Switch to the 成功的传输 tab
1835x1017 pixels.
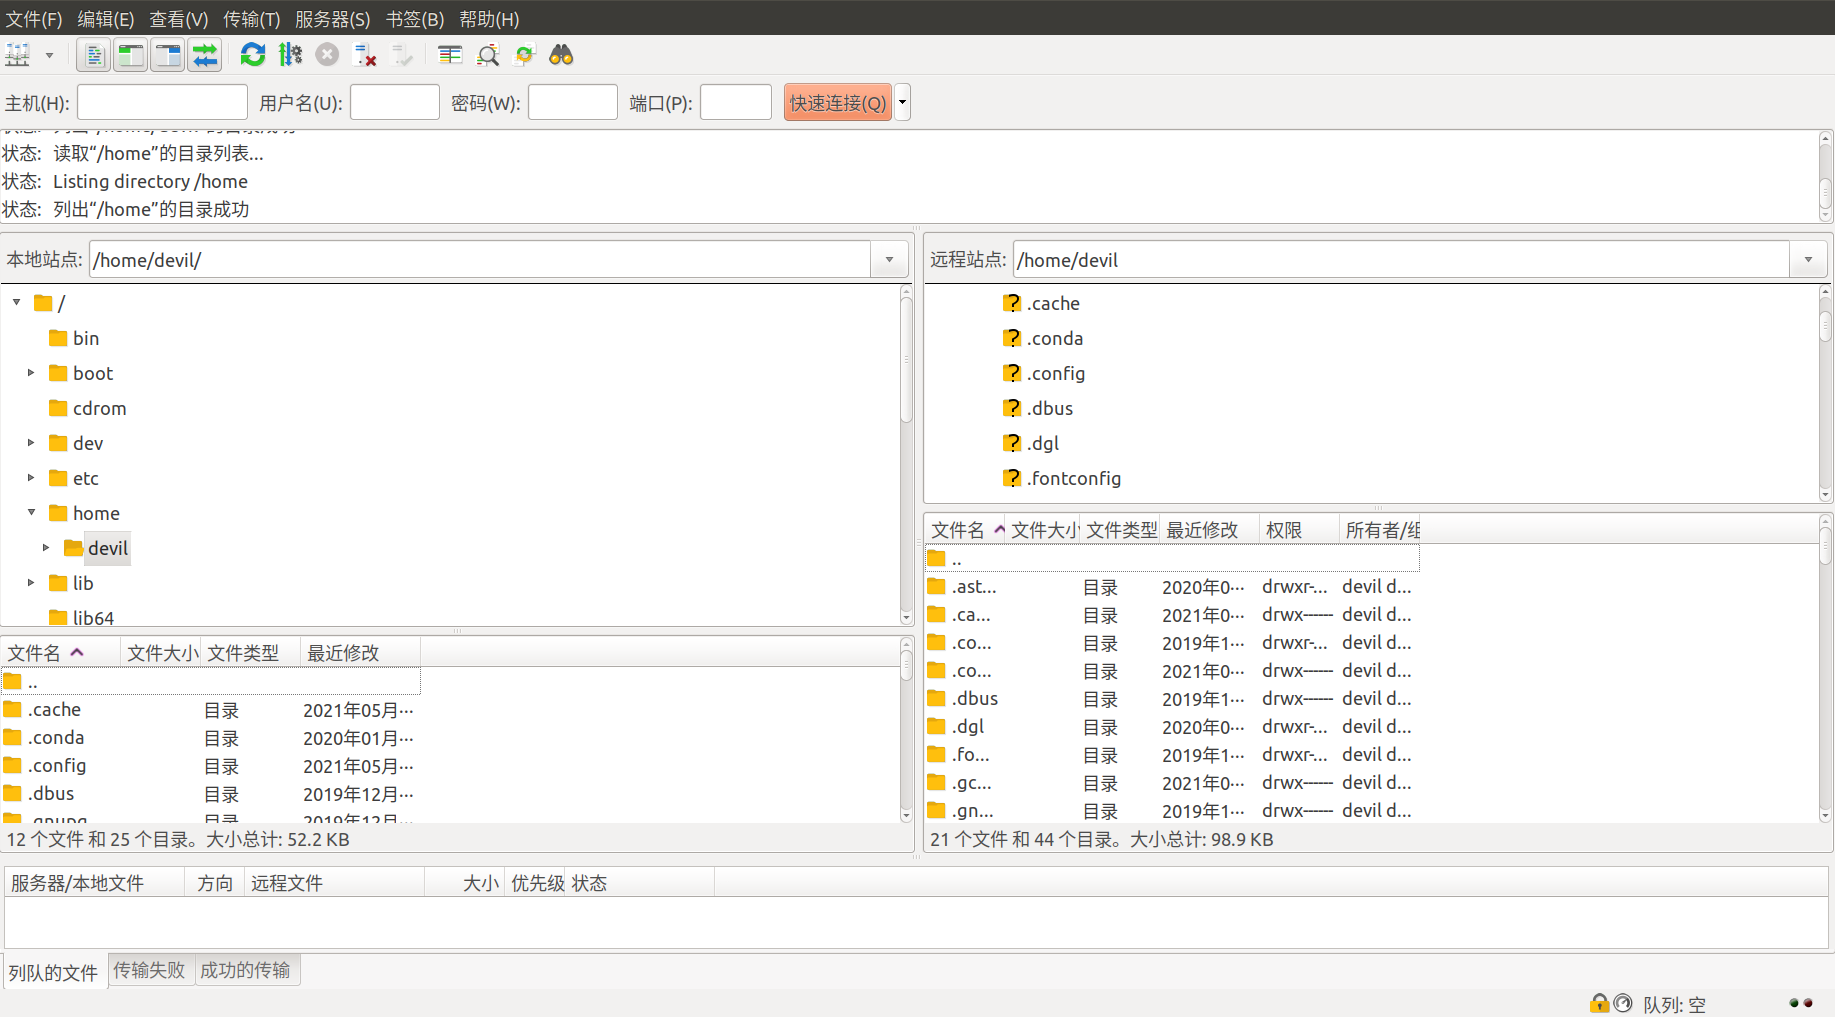(x=246, y=970)
